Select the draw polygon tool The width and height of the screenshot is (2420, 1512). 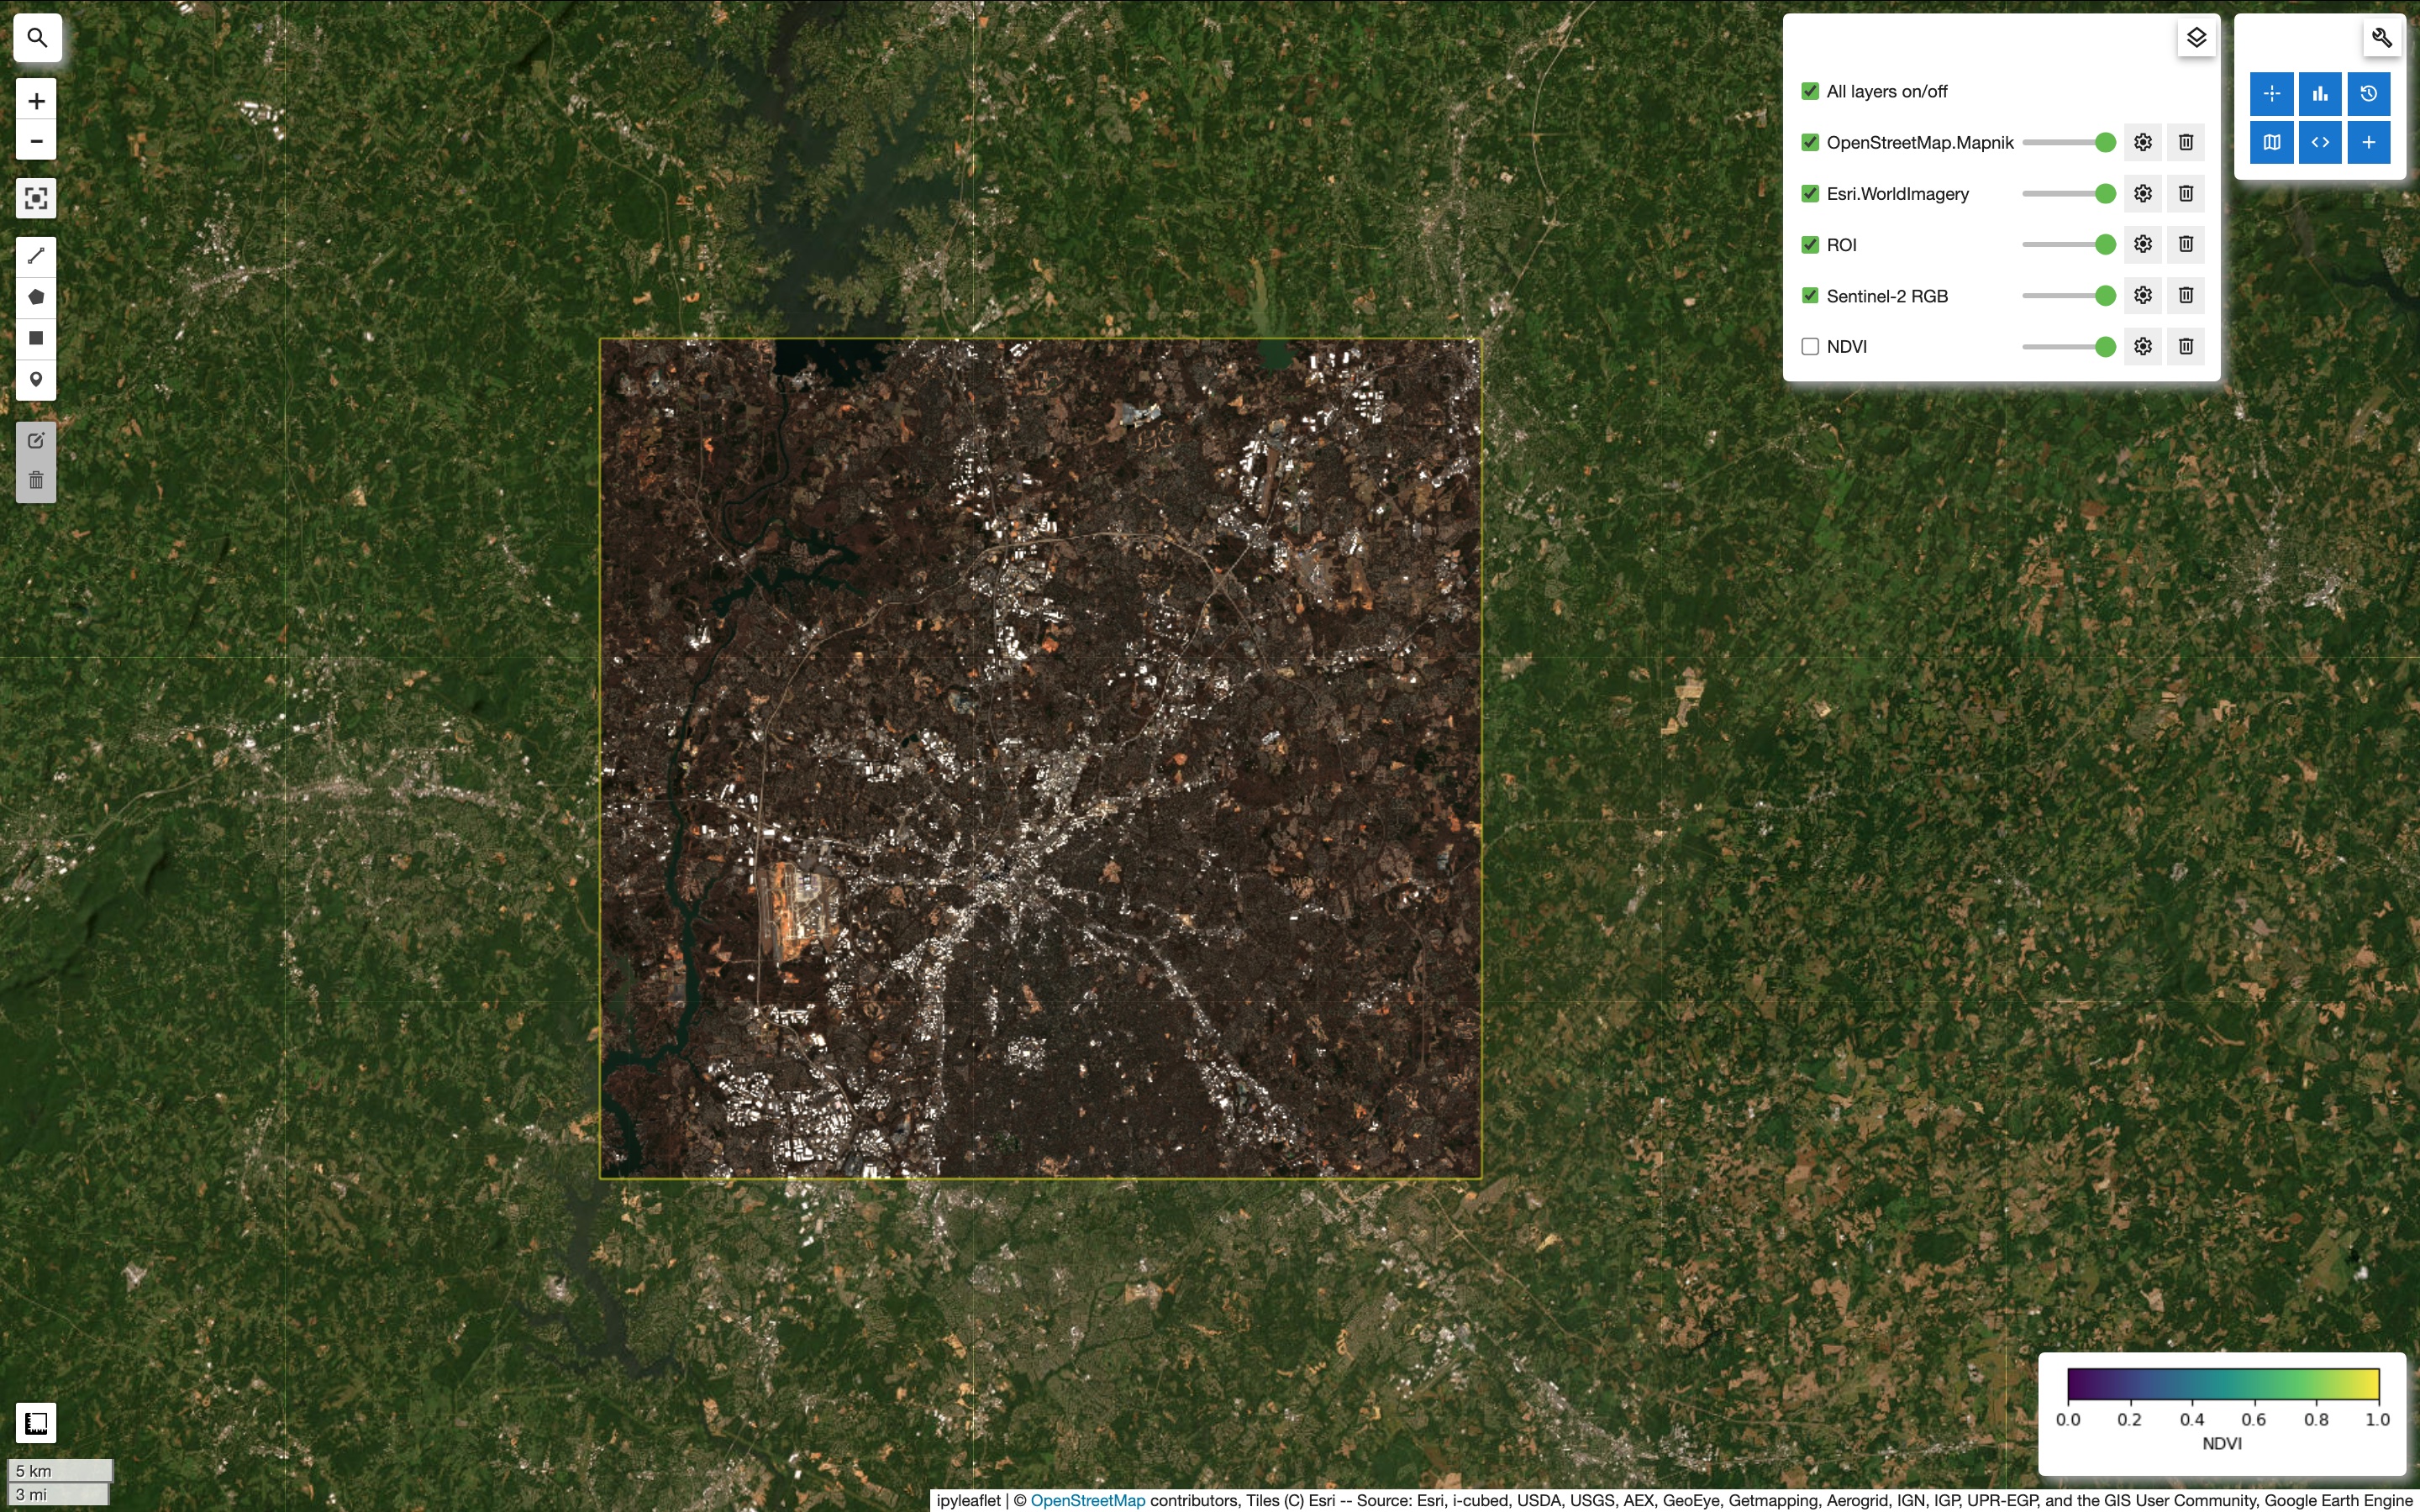point(36,297)
